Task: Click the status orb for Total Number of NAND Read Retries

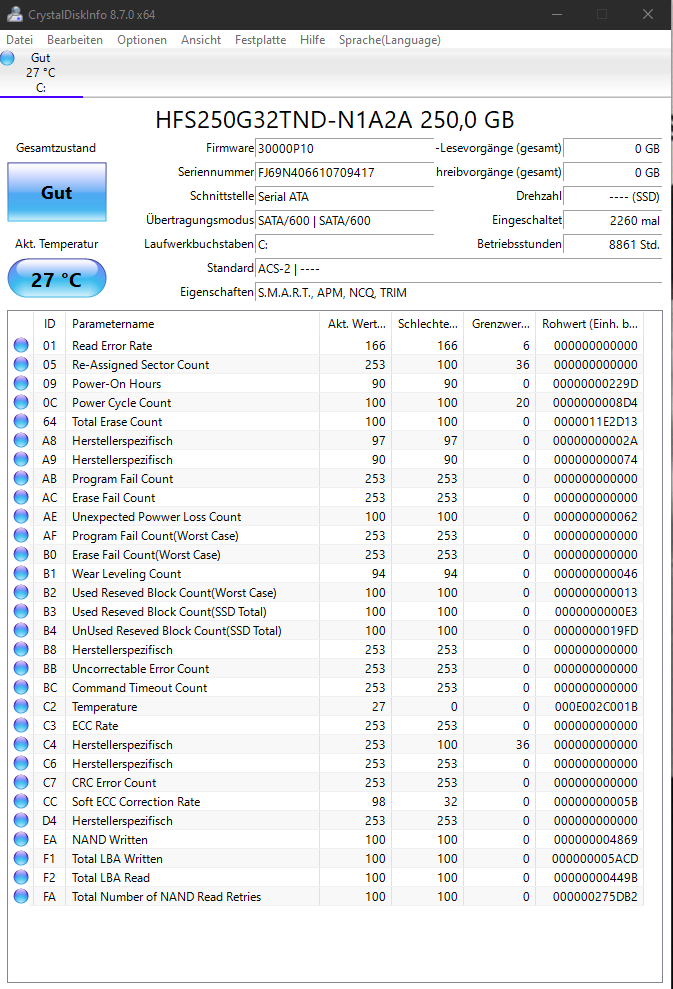Action: (21, 896)
